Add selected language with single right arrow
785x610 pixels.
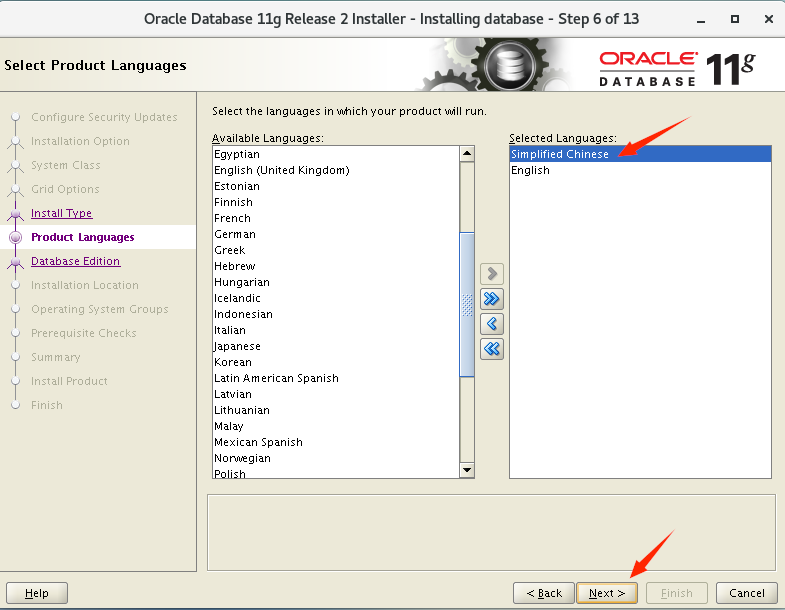point(492,274)
